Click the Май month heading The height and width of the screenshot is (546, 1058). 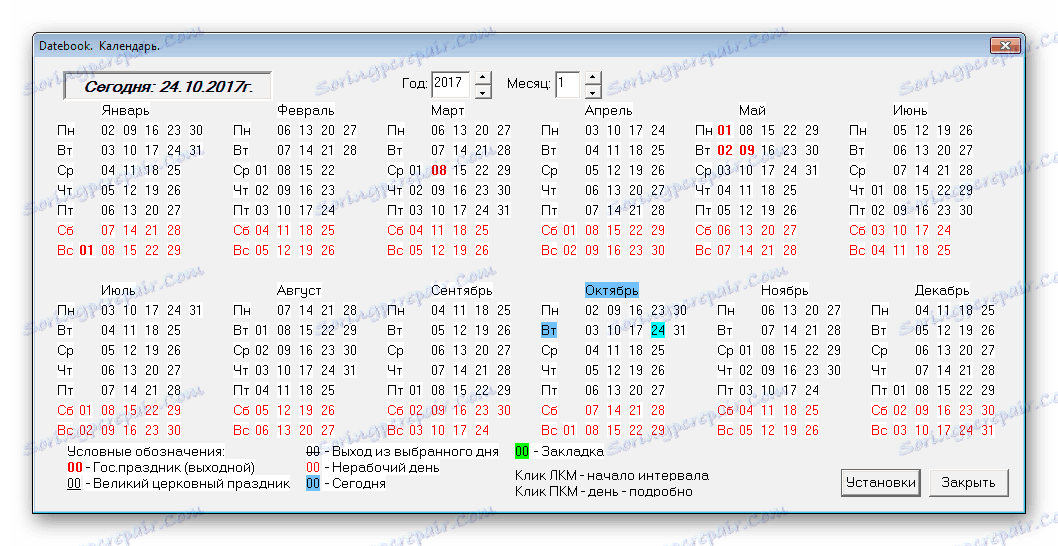click(x=752, y=110)
